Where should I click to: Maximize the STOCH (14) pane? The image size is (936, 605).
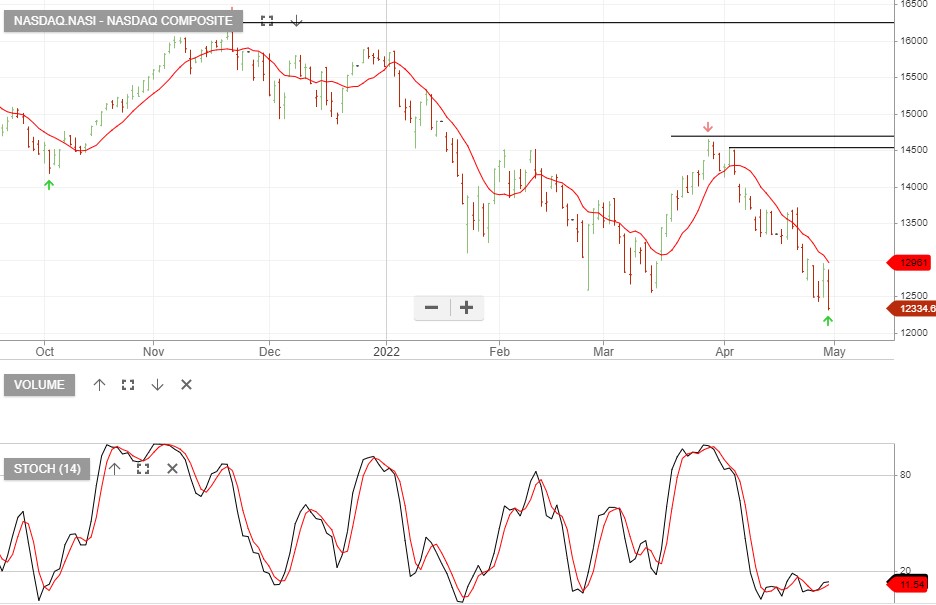[x=143, y=469]
